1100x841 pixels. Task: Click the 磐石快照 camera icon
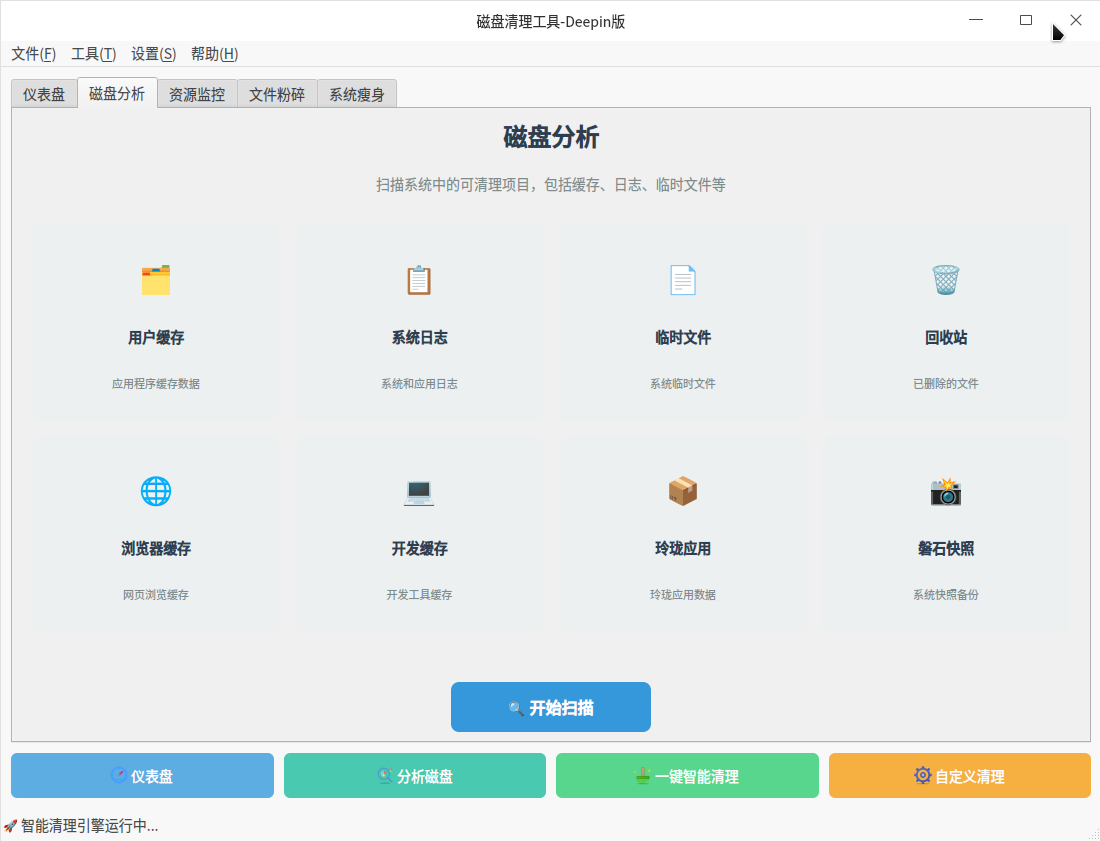946,491
